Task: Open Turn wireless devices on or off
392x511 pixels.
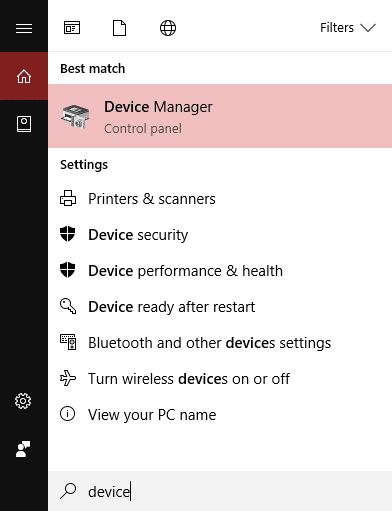Action: click(220, 379)
